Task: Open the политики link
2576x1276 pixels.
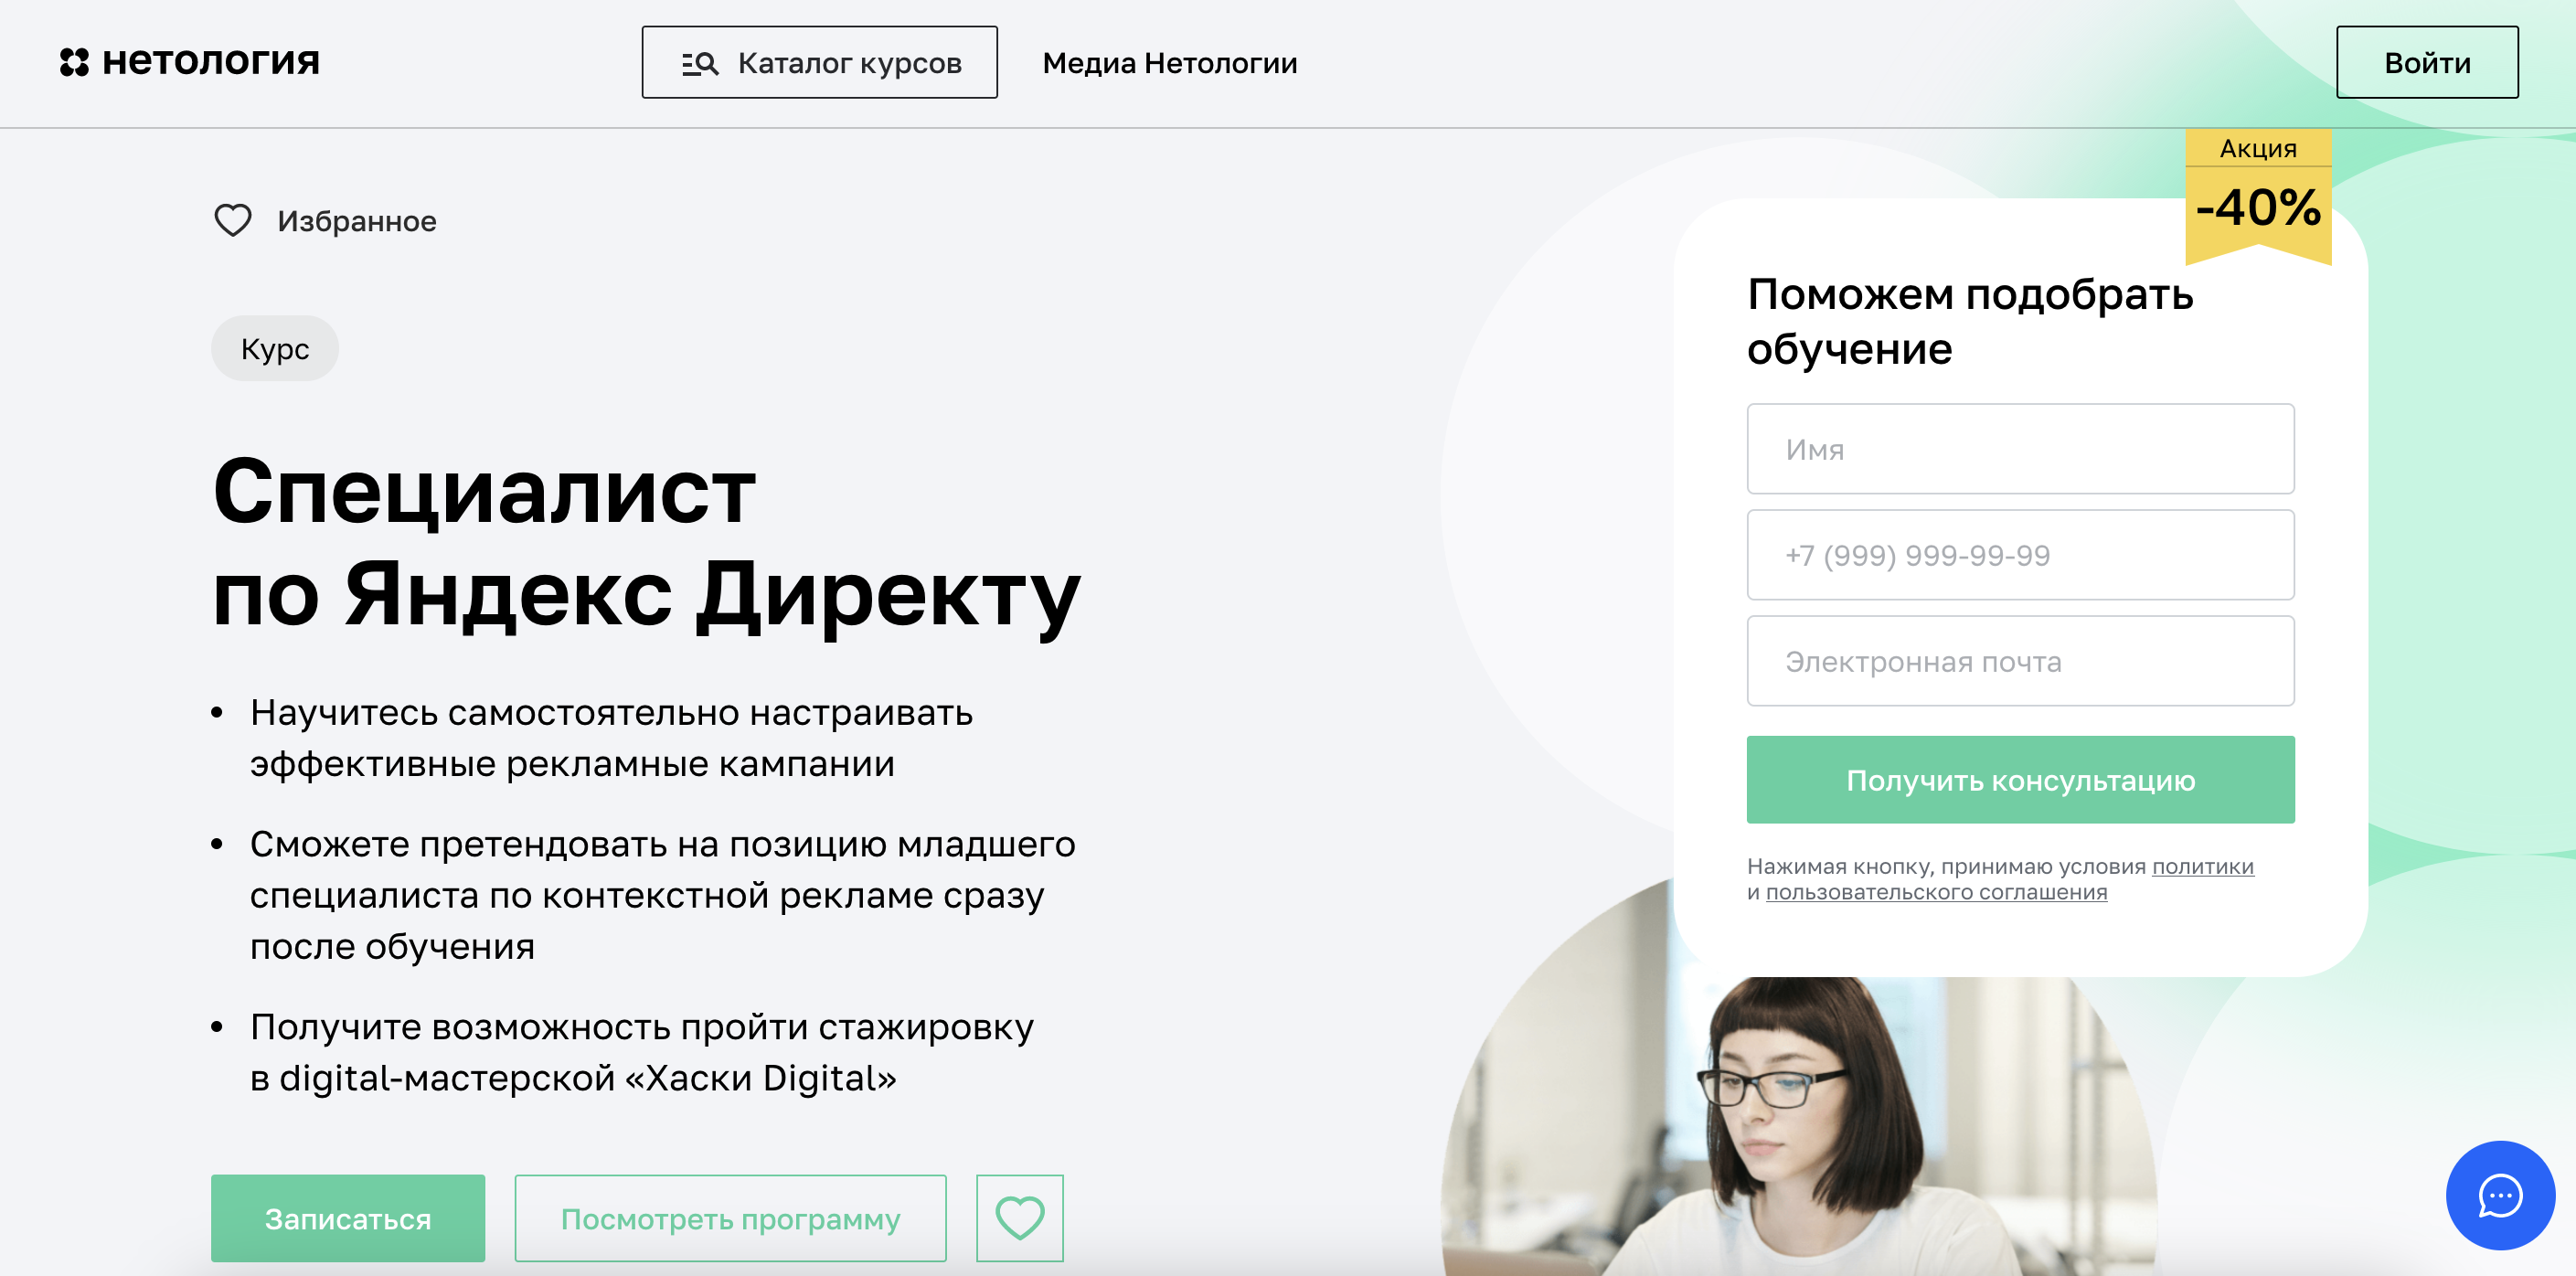Action: tap(2202, 866)
